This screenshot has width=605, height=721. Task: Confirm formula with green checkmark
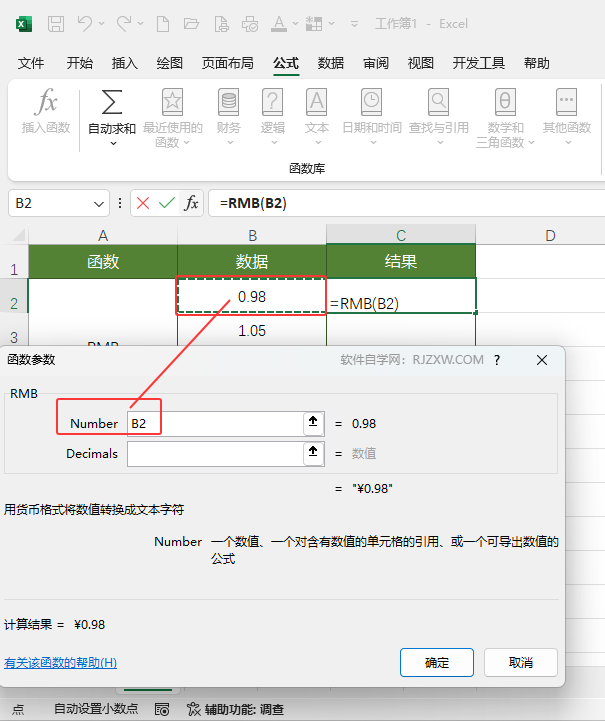tap(167, 203)
